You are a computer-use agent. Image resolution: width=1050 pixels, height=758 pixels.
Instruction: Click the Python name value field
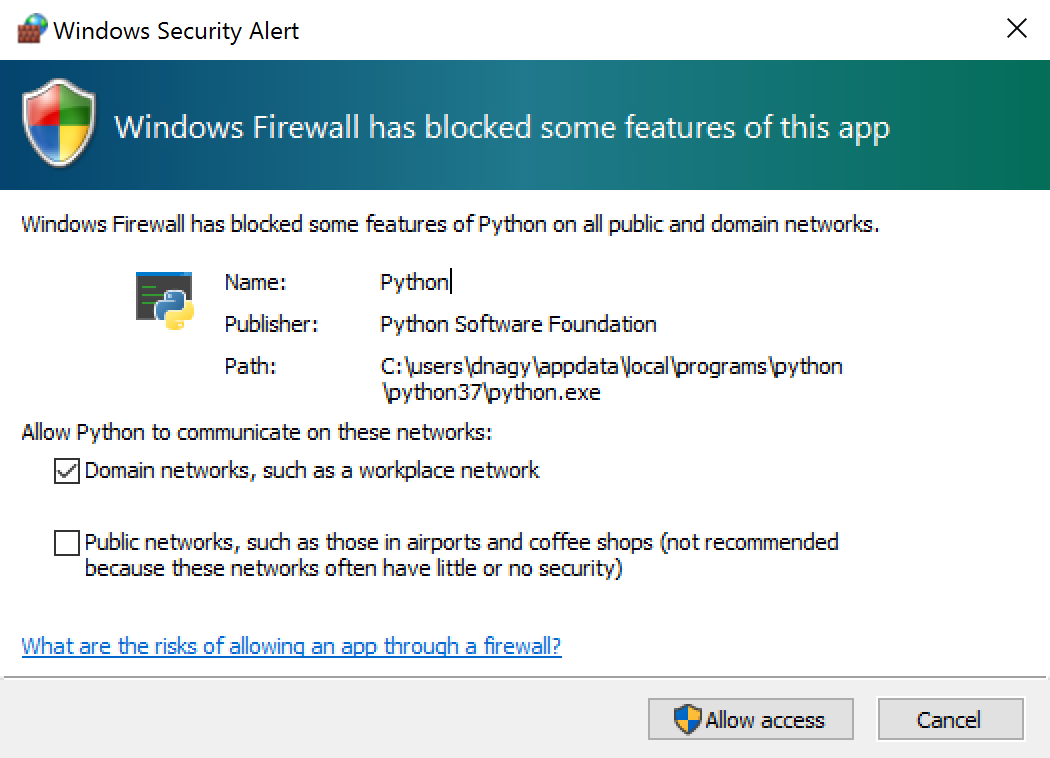click(x=415, y=283)
